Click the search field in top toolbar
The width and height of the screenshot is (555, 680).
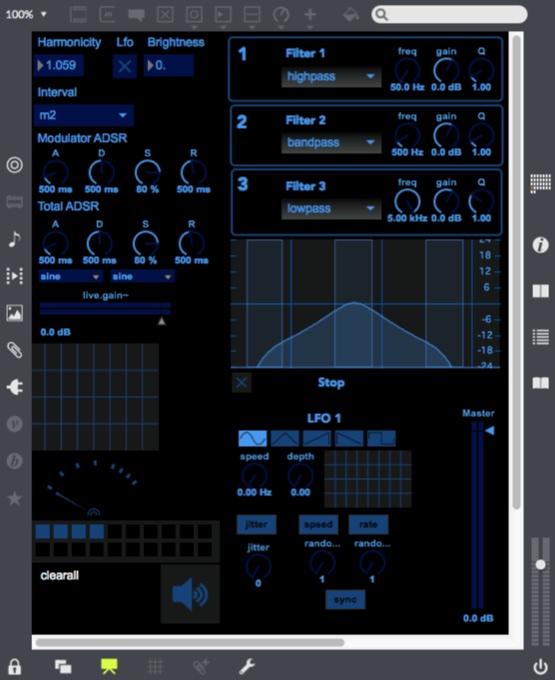tap(449, 14)
